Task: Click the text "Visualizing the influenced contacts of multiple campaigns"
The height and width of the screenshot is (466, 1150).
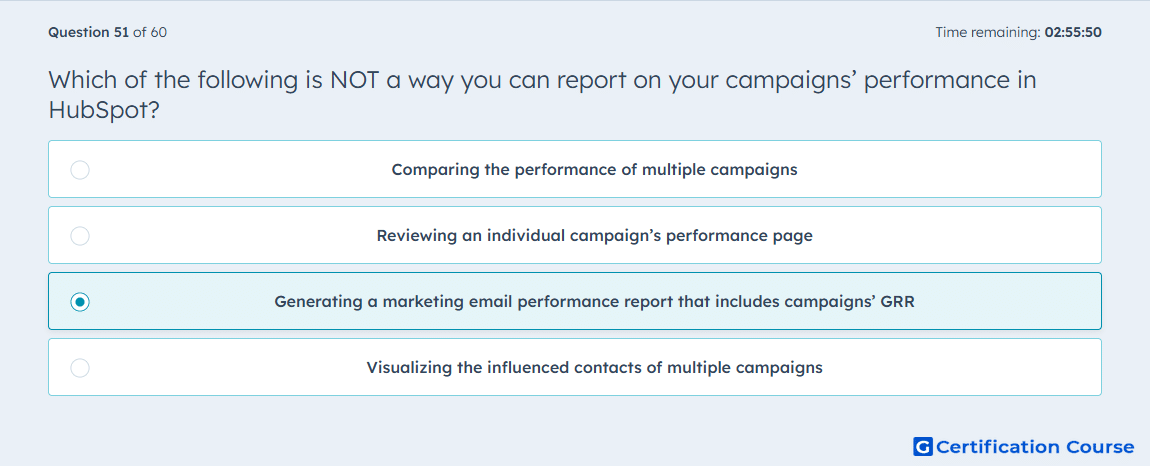Action: [x=594, y=368]
